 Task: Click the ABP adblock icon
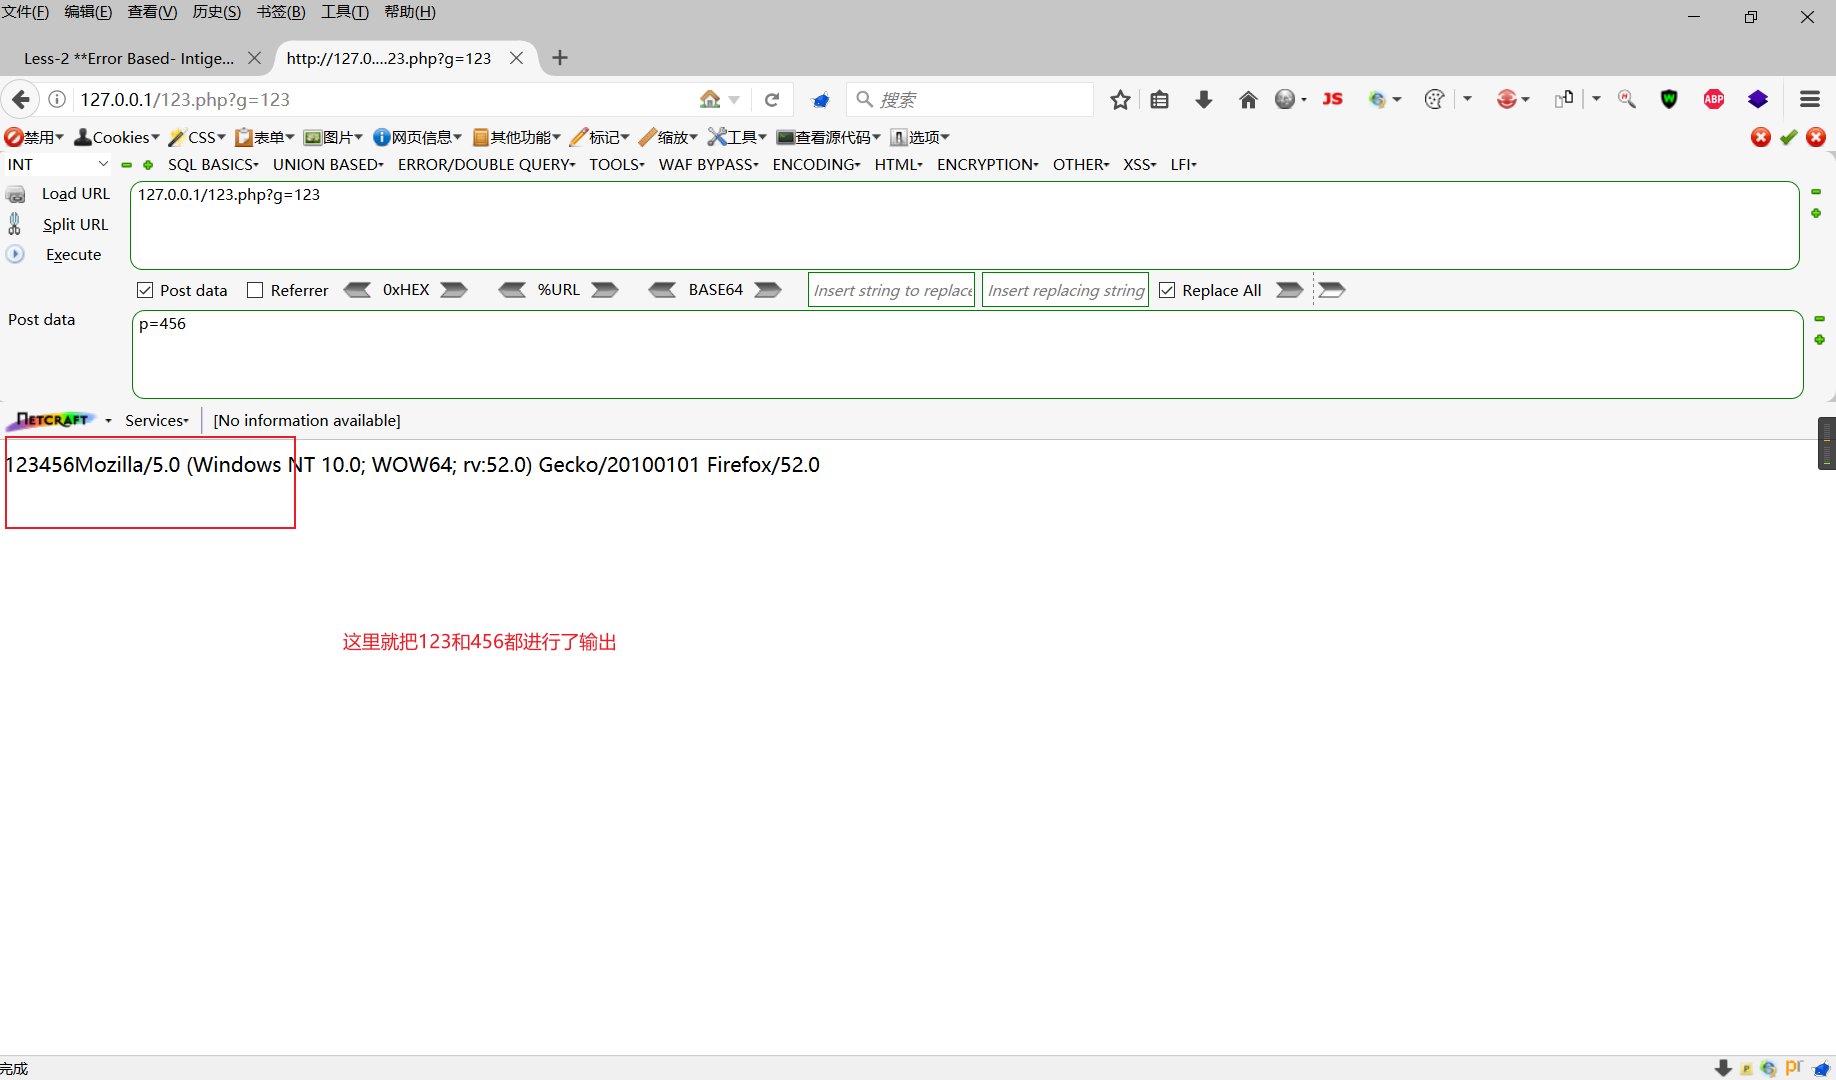pyautogui.click(x=1713, y=99)
